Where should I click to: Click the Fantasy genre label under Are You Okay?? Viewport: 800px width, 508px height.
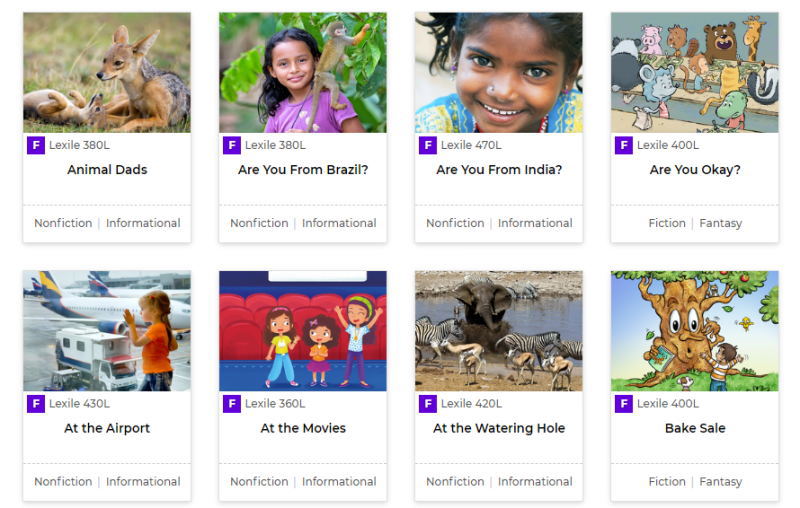[x=720, y=223]
